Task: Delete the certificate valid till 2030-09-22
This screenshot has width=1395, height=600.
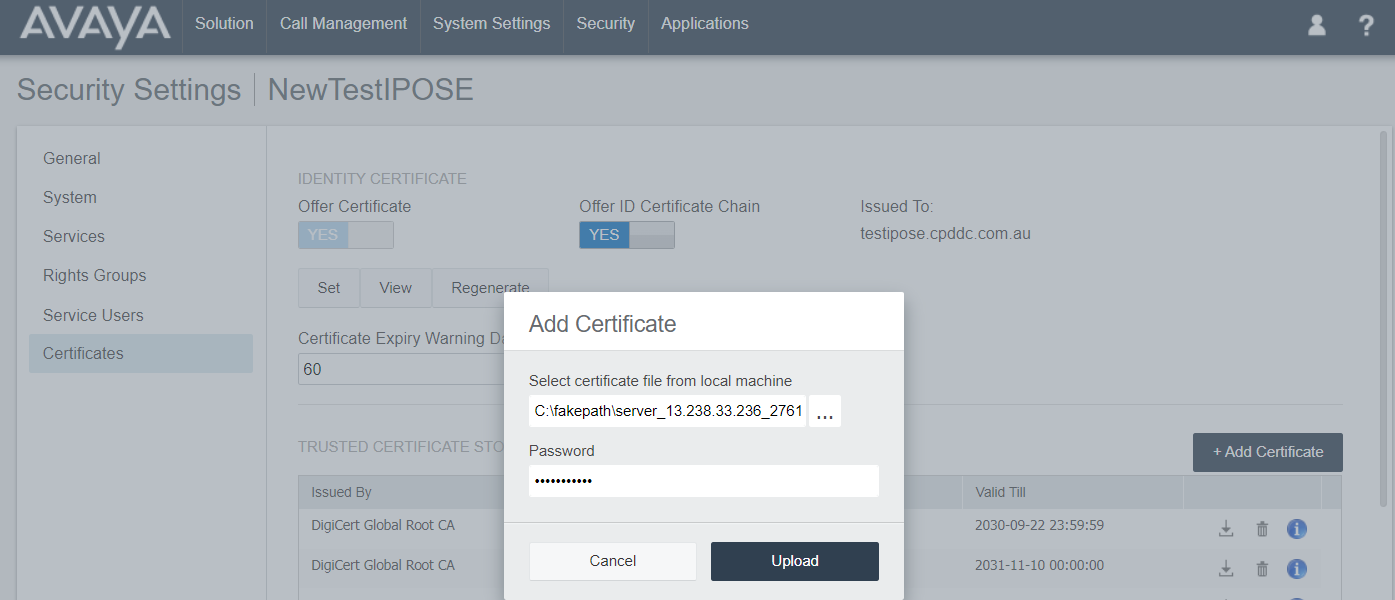Action: coord(1262,529)
